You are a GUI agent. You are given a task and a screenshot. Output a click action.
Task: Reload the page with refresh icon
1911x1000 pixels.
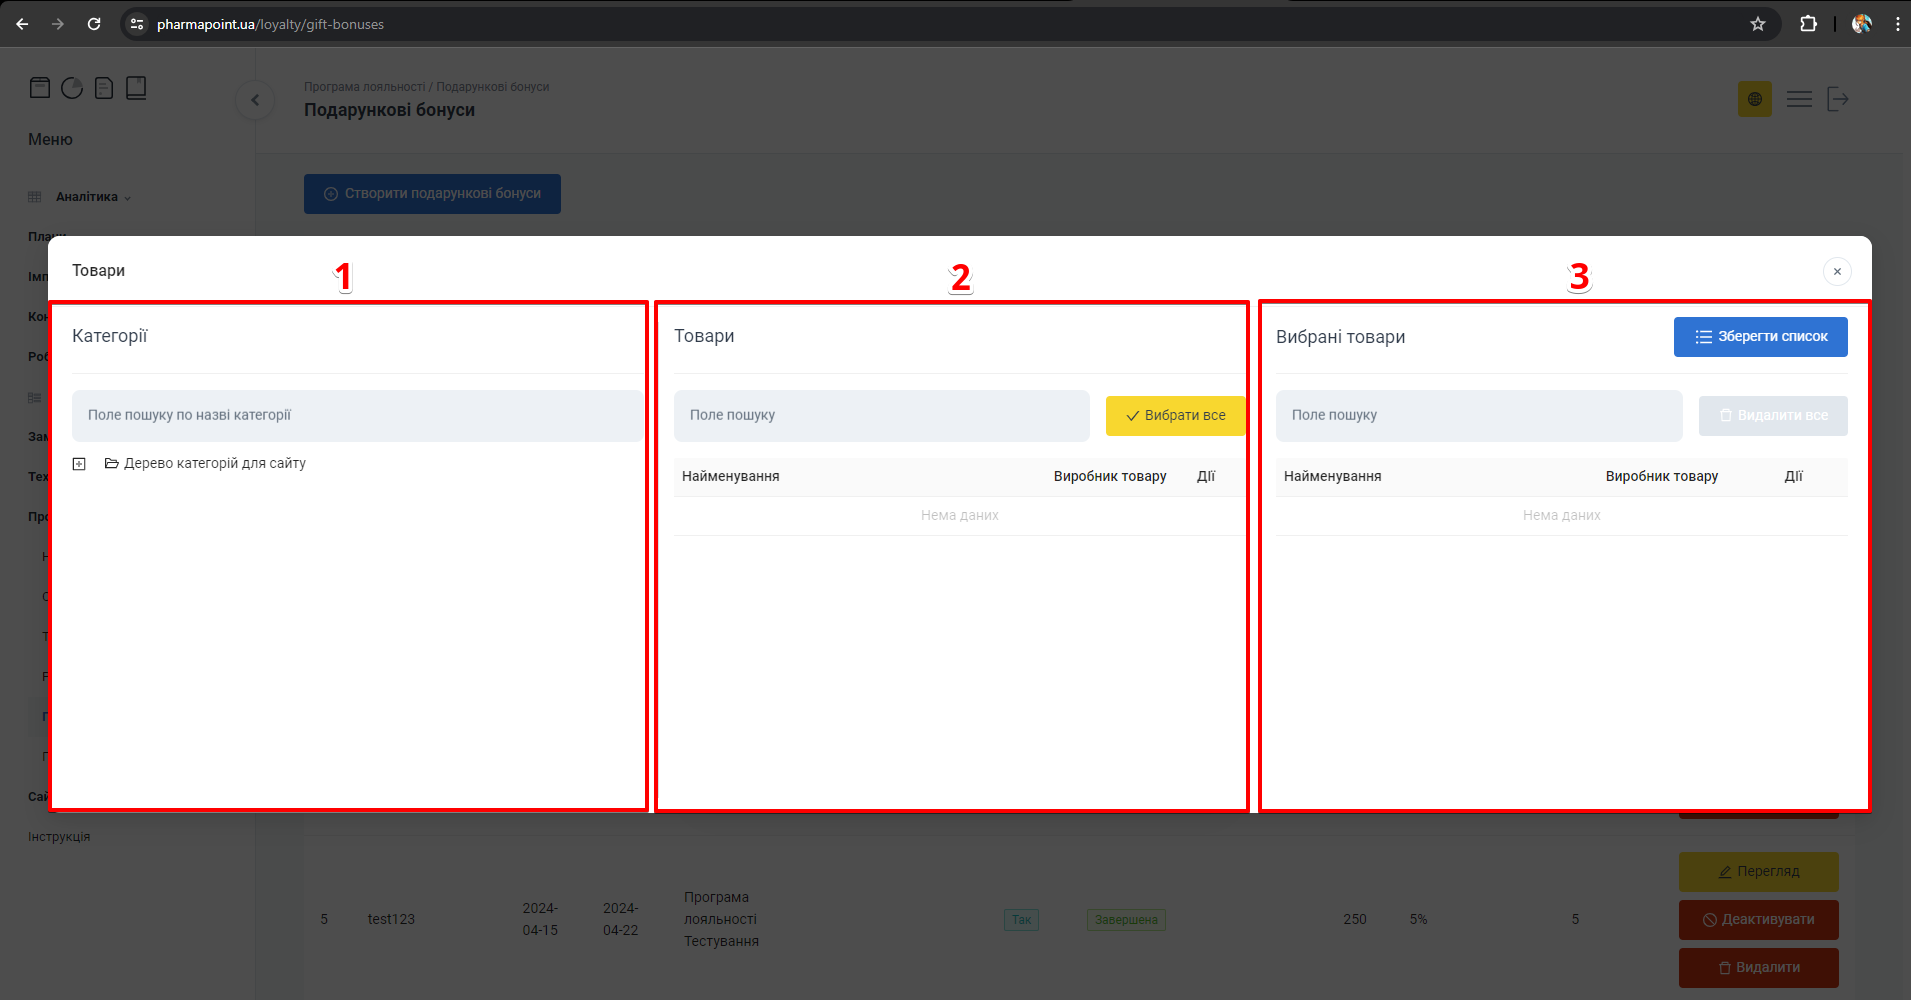point(94,24)
